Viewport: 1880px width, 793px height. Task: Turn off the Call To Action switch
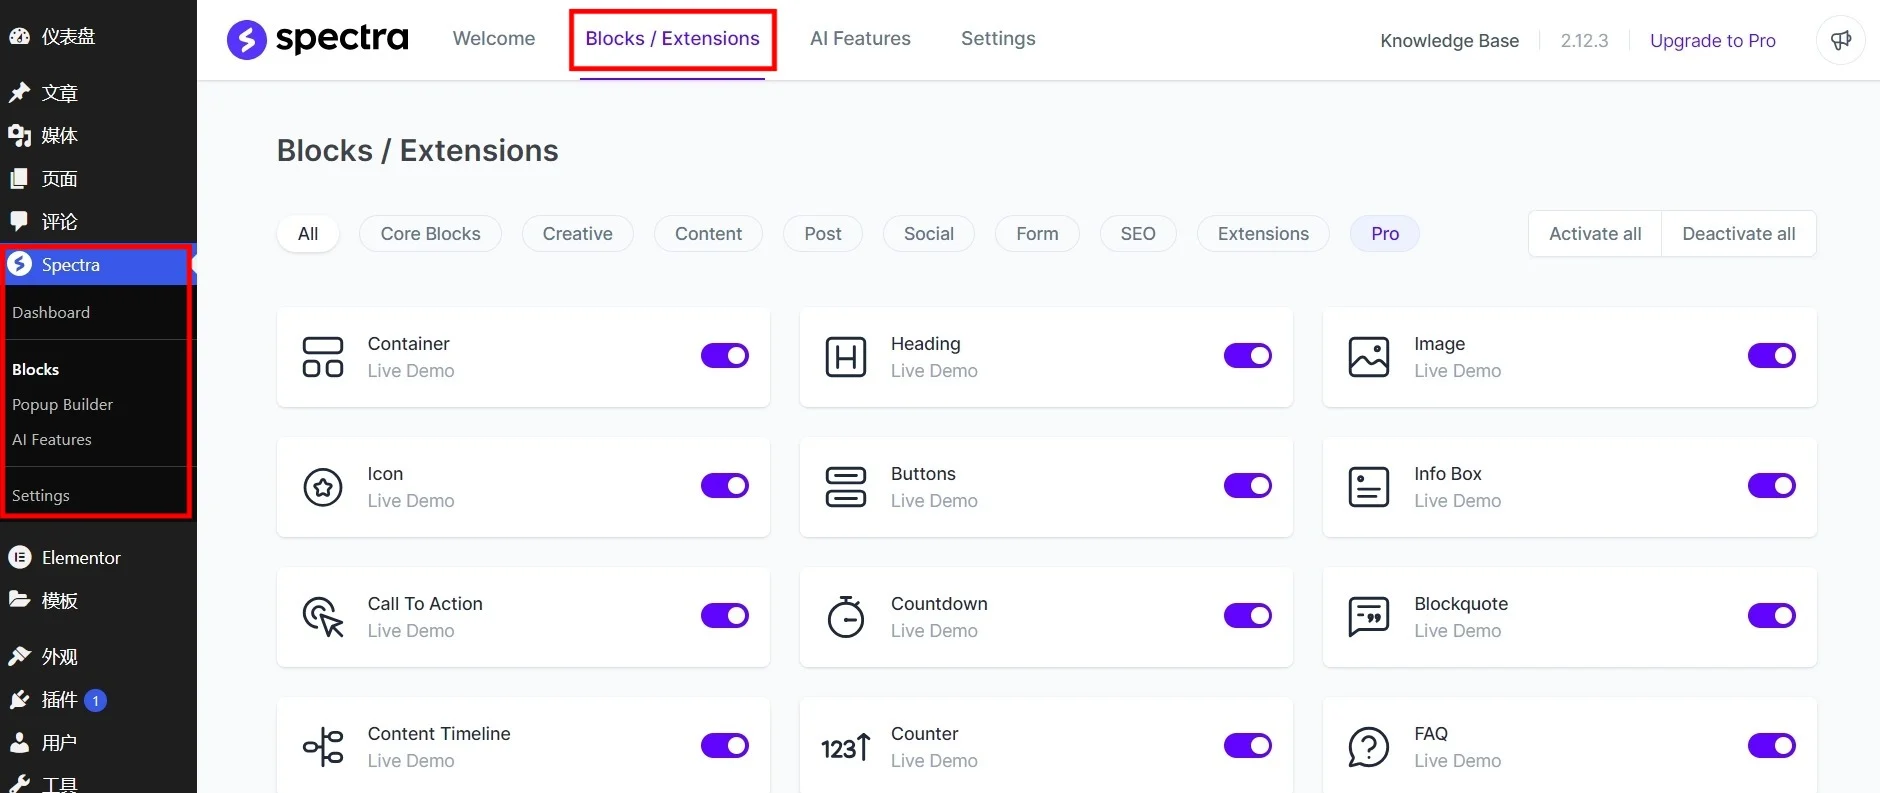pos(725,616)
